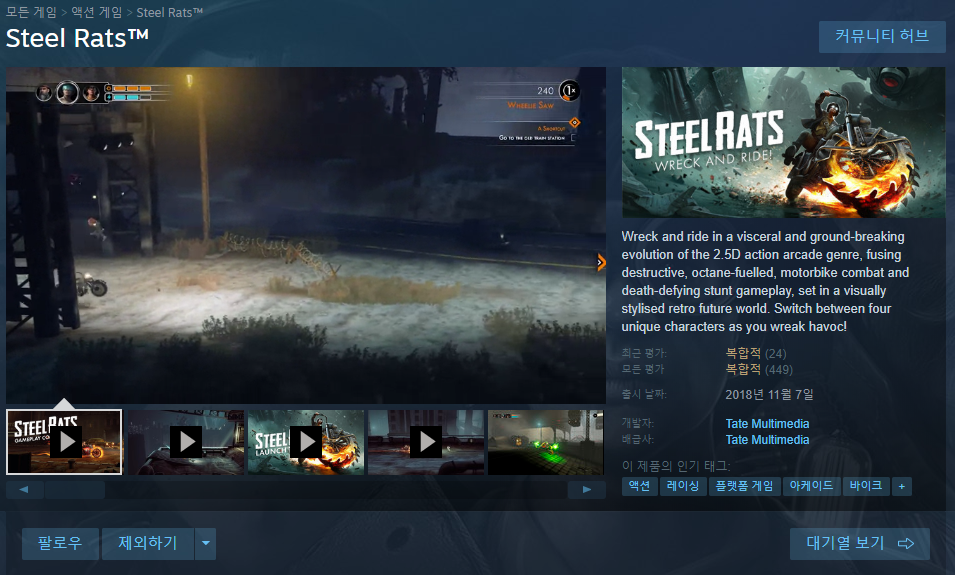Click the recent reviews 복합적 (24) summary
This screenshot has width=955, height=575.
[x=756, y=353]
